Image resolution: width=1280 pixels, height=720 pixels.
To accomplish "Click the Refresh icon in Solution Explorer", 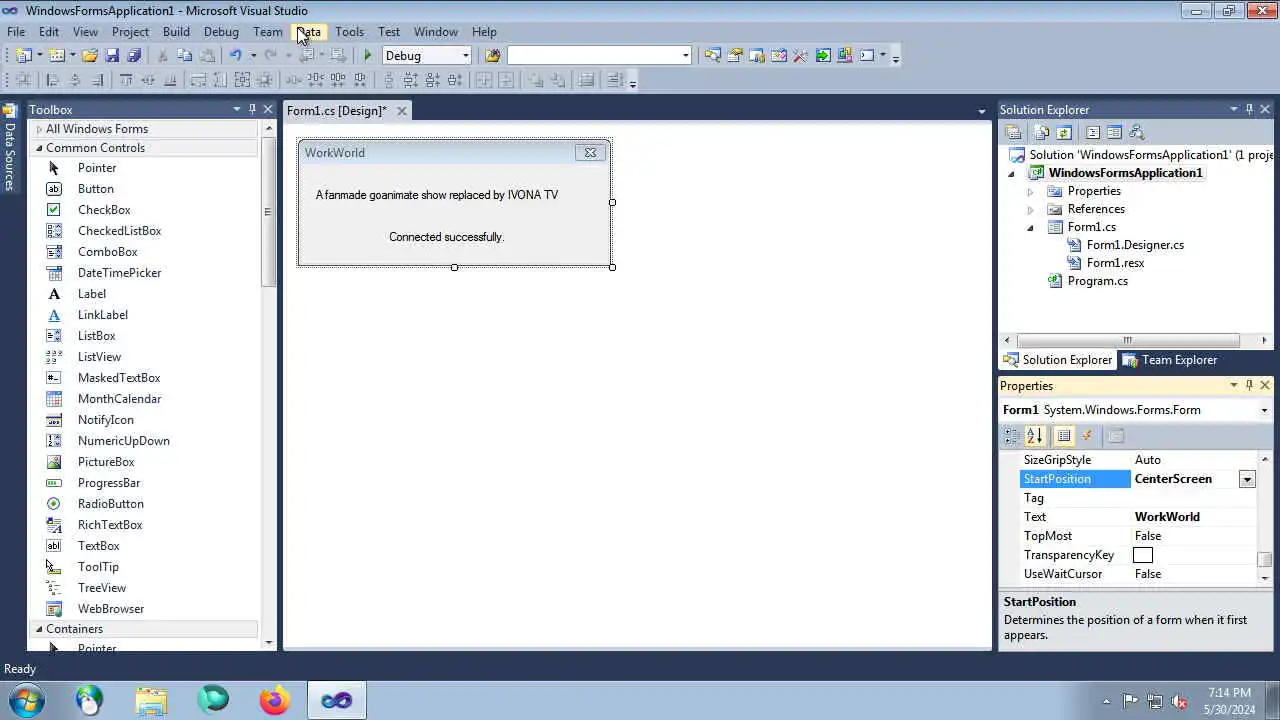I will tap(1064, 132).
